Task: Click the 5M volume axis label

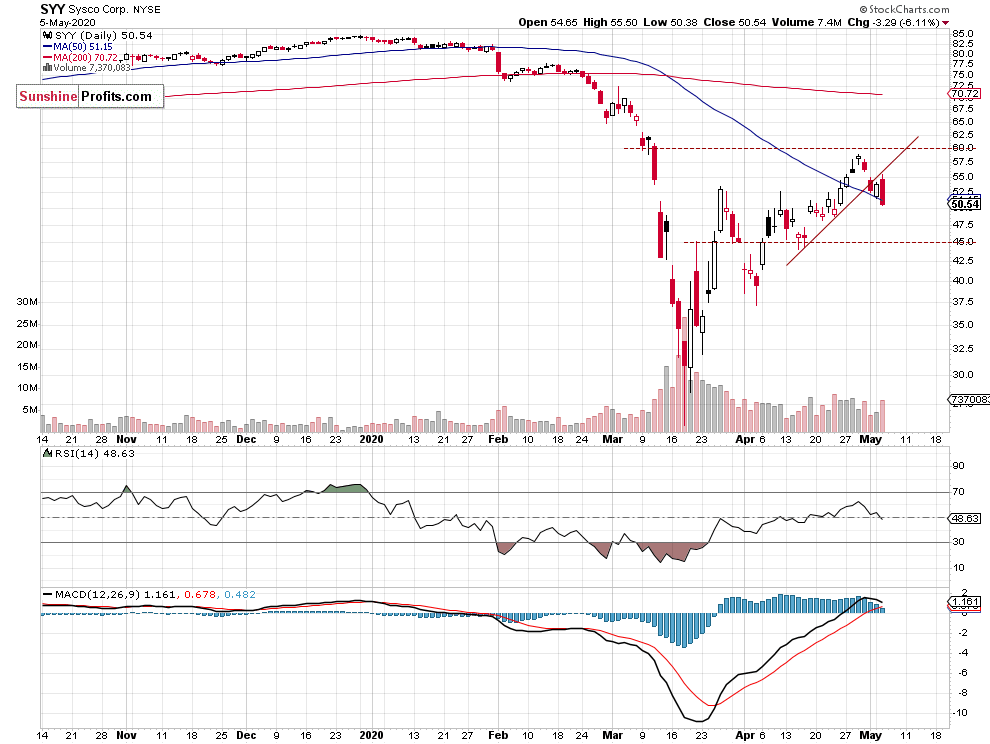Action: pos(30,410)
